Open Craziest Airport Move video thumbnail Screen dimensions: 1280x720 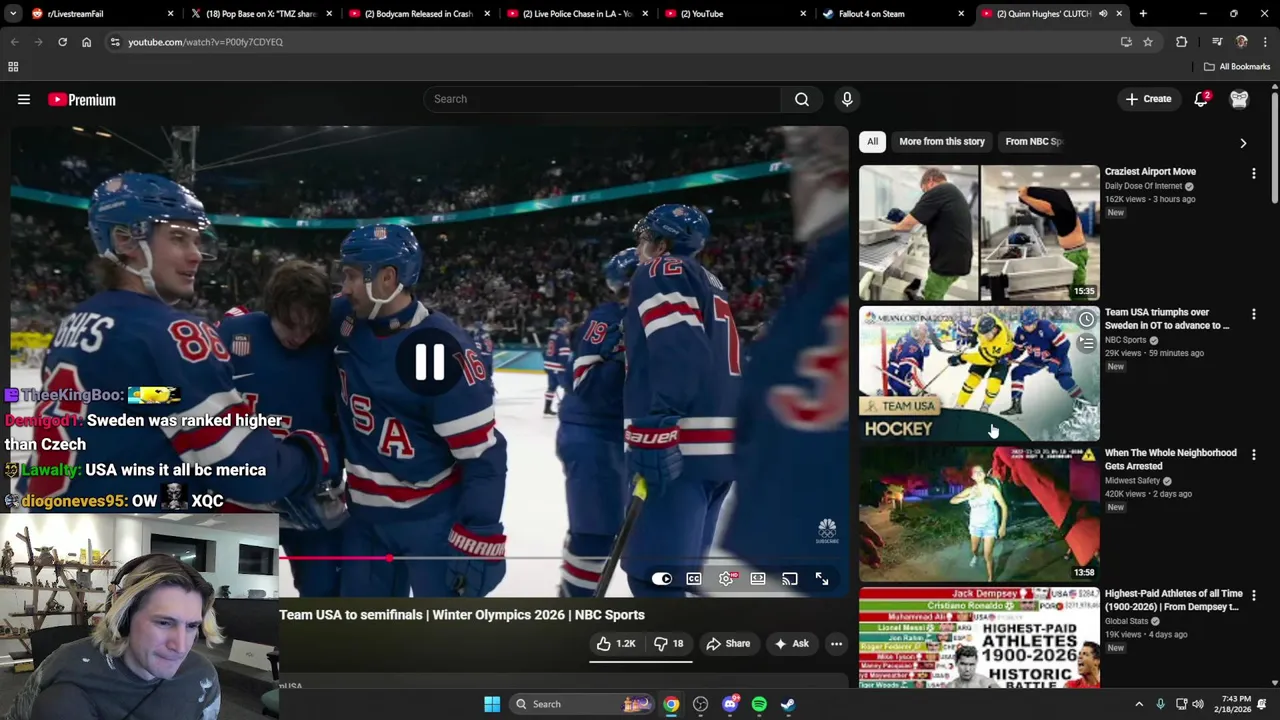(979, 233)
